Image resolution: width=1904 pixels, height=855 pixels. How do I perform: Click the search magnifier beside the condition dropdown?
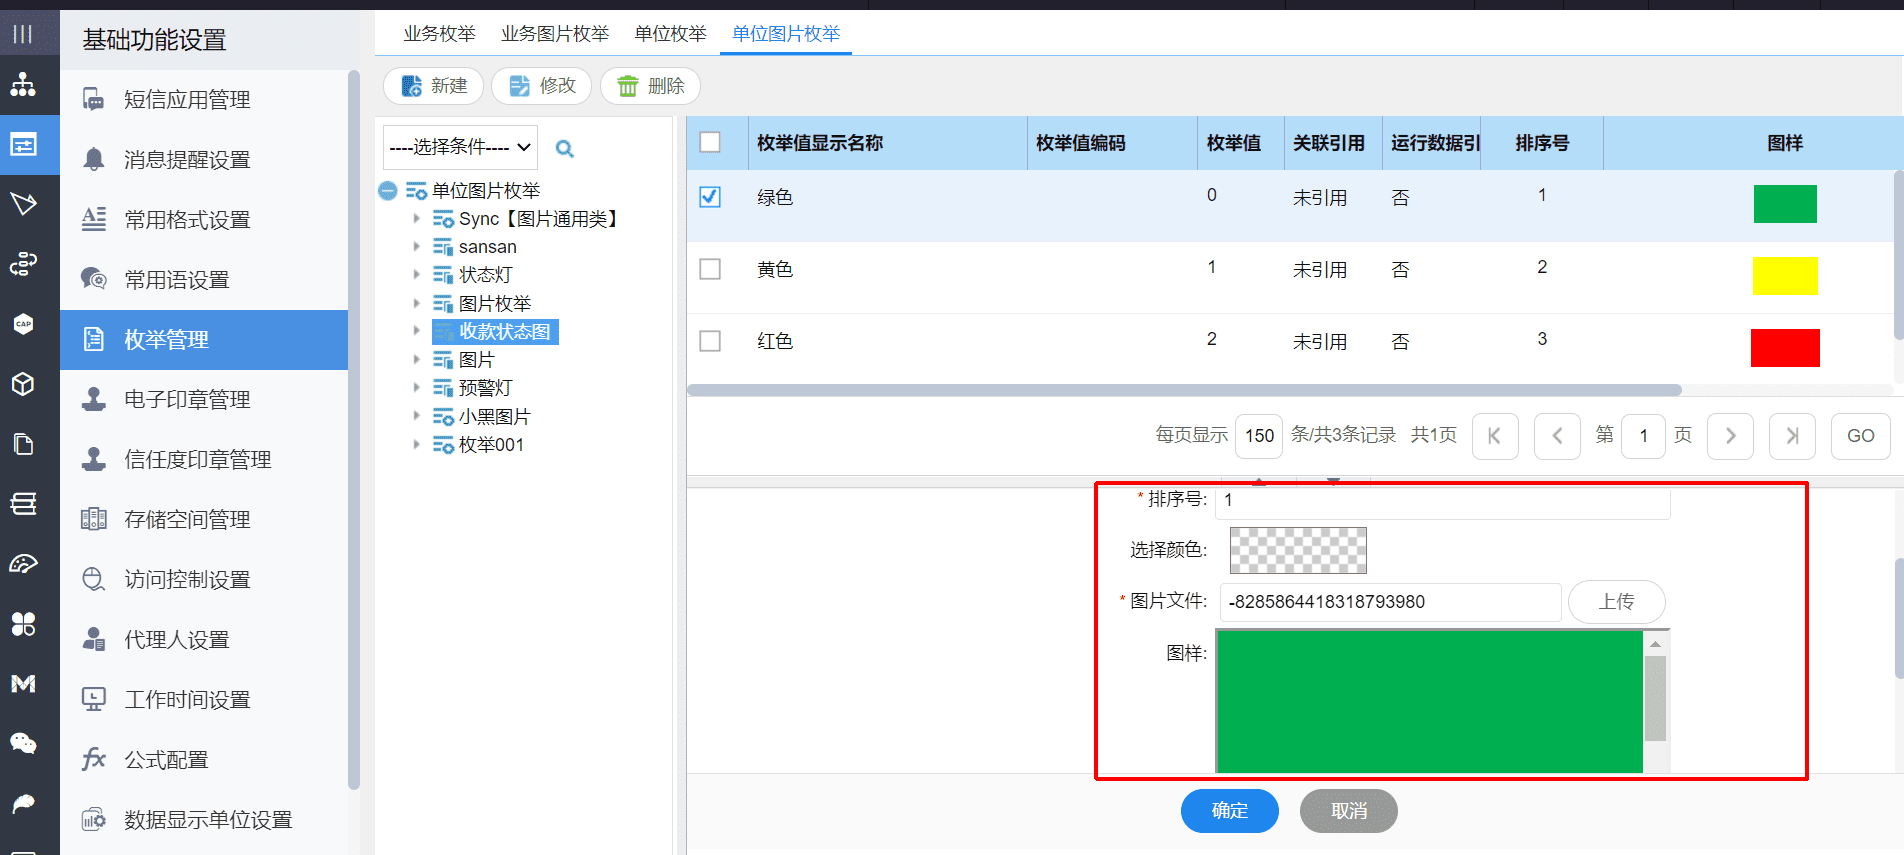[x=565, y=149]
